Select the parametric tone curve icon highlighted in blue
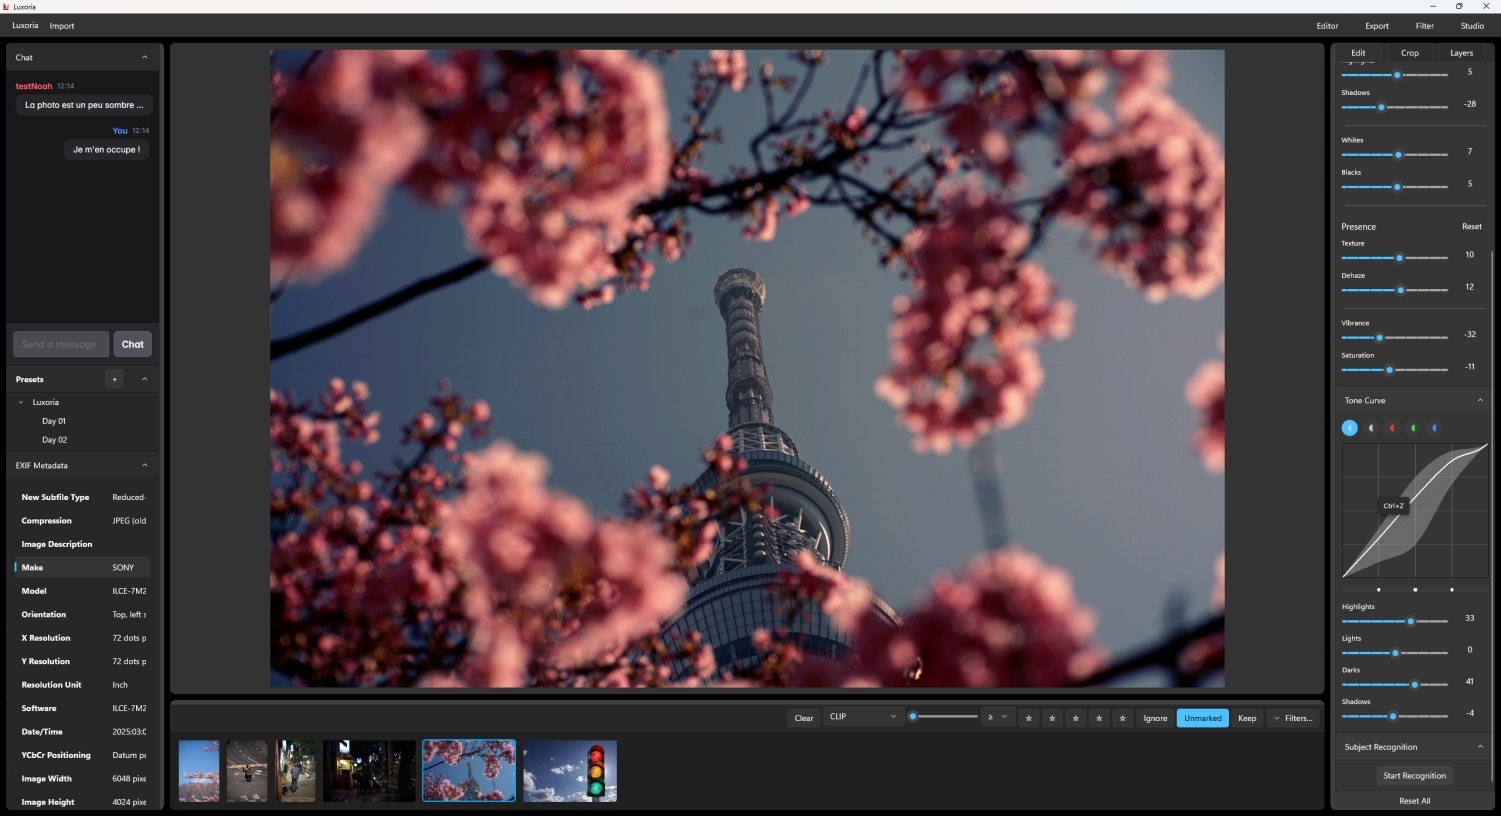This screenshot has width=1501, height=816. pyautogui.click(x=1349, y=428)
